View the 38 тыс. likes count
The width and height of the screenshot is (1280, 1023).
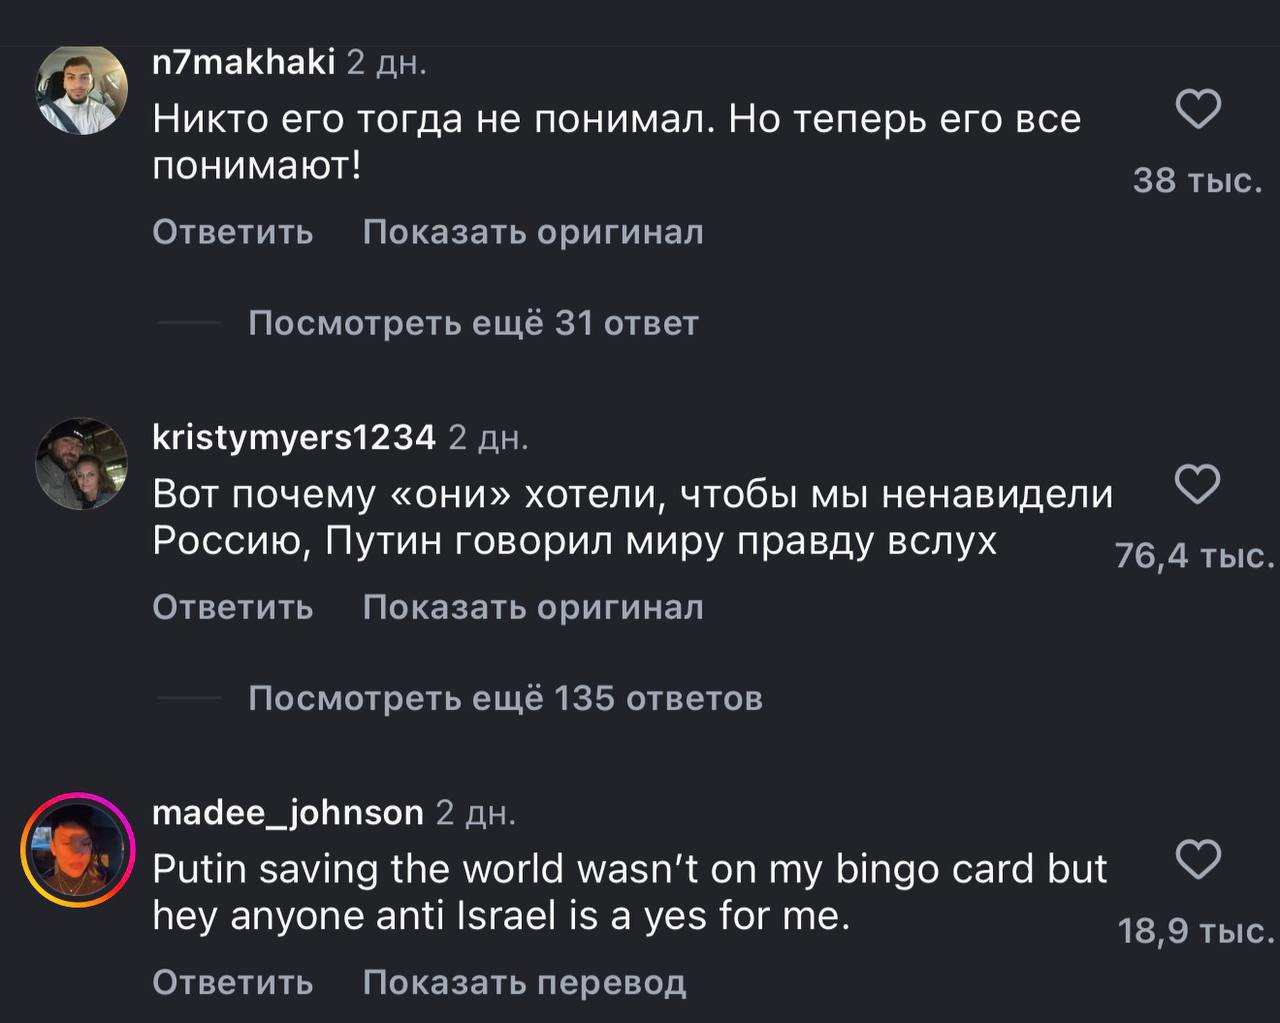click(1197, 180)
